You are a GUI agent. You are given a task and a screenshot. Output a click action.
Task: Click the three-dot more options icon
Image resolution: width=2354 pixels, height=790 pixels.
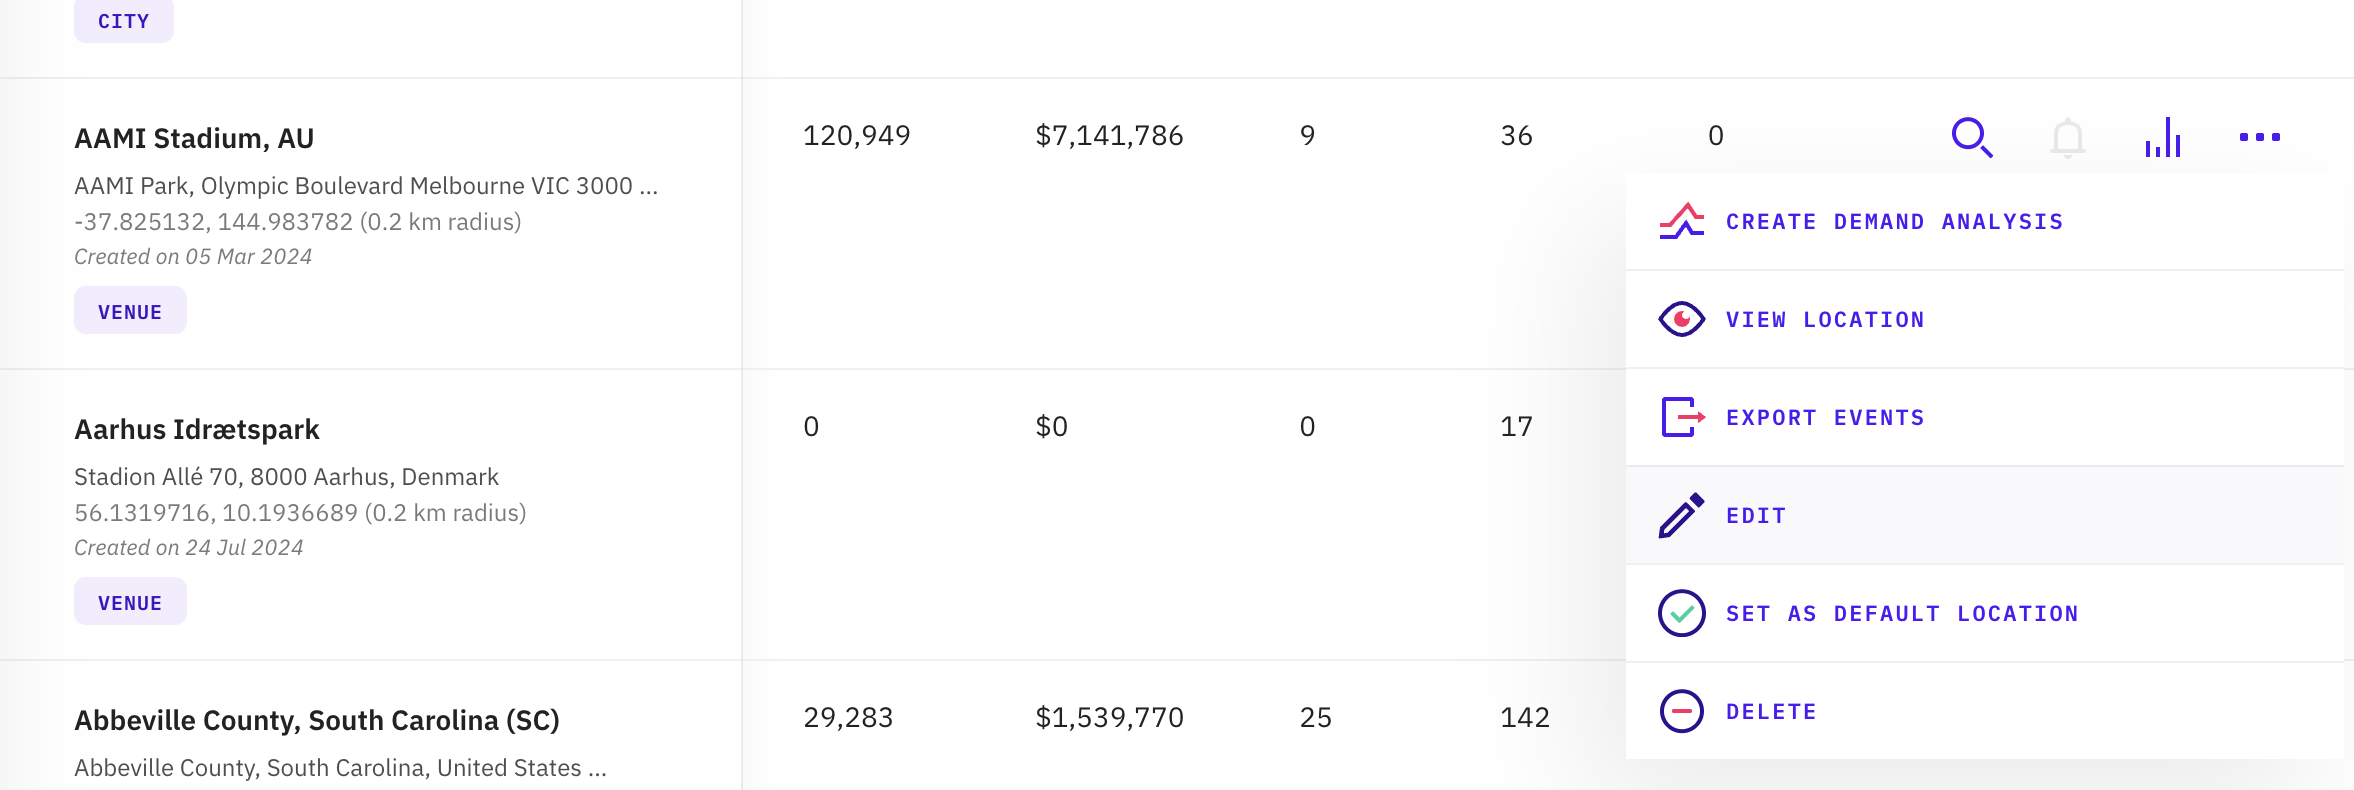point(2259,137)
